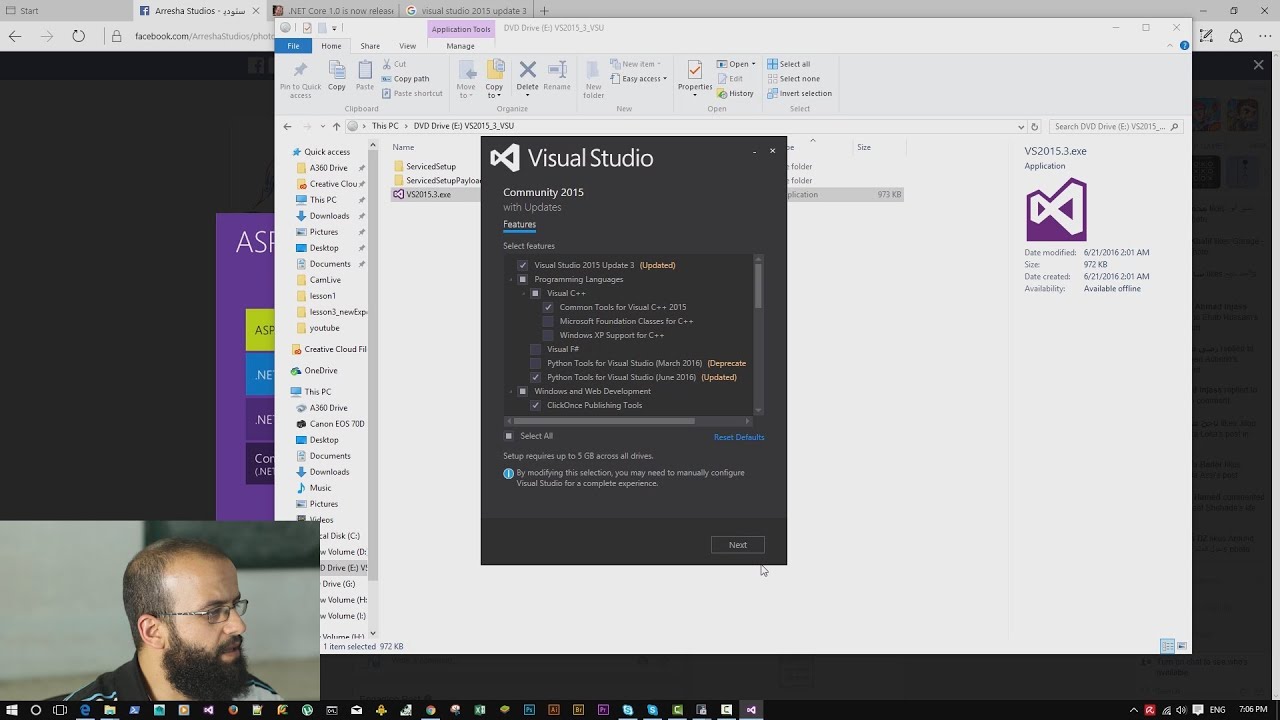Click Select none in the ribbon
The width and height of the screenshot is (1280, 720).
(x=793, y=79)
